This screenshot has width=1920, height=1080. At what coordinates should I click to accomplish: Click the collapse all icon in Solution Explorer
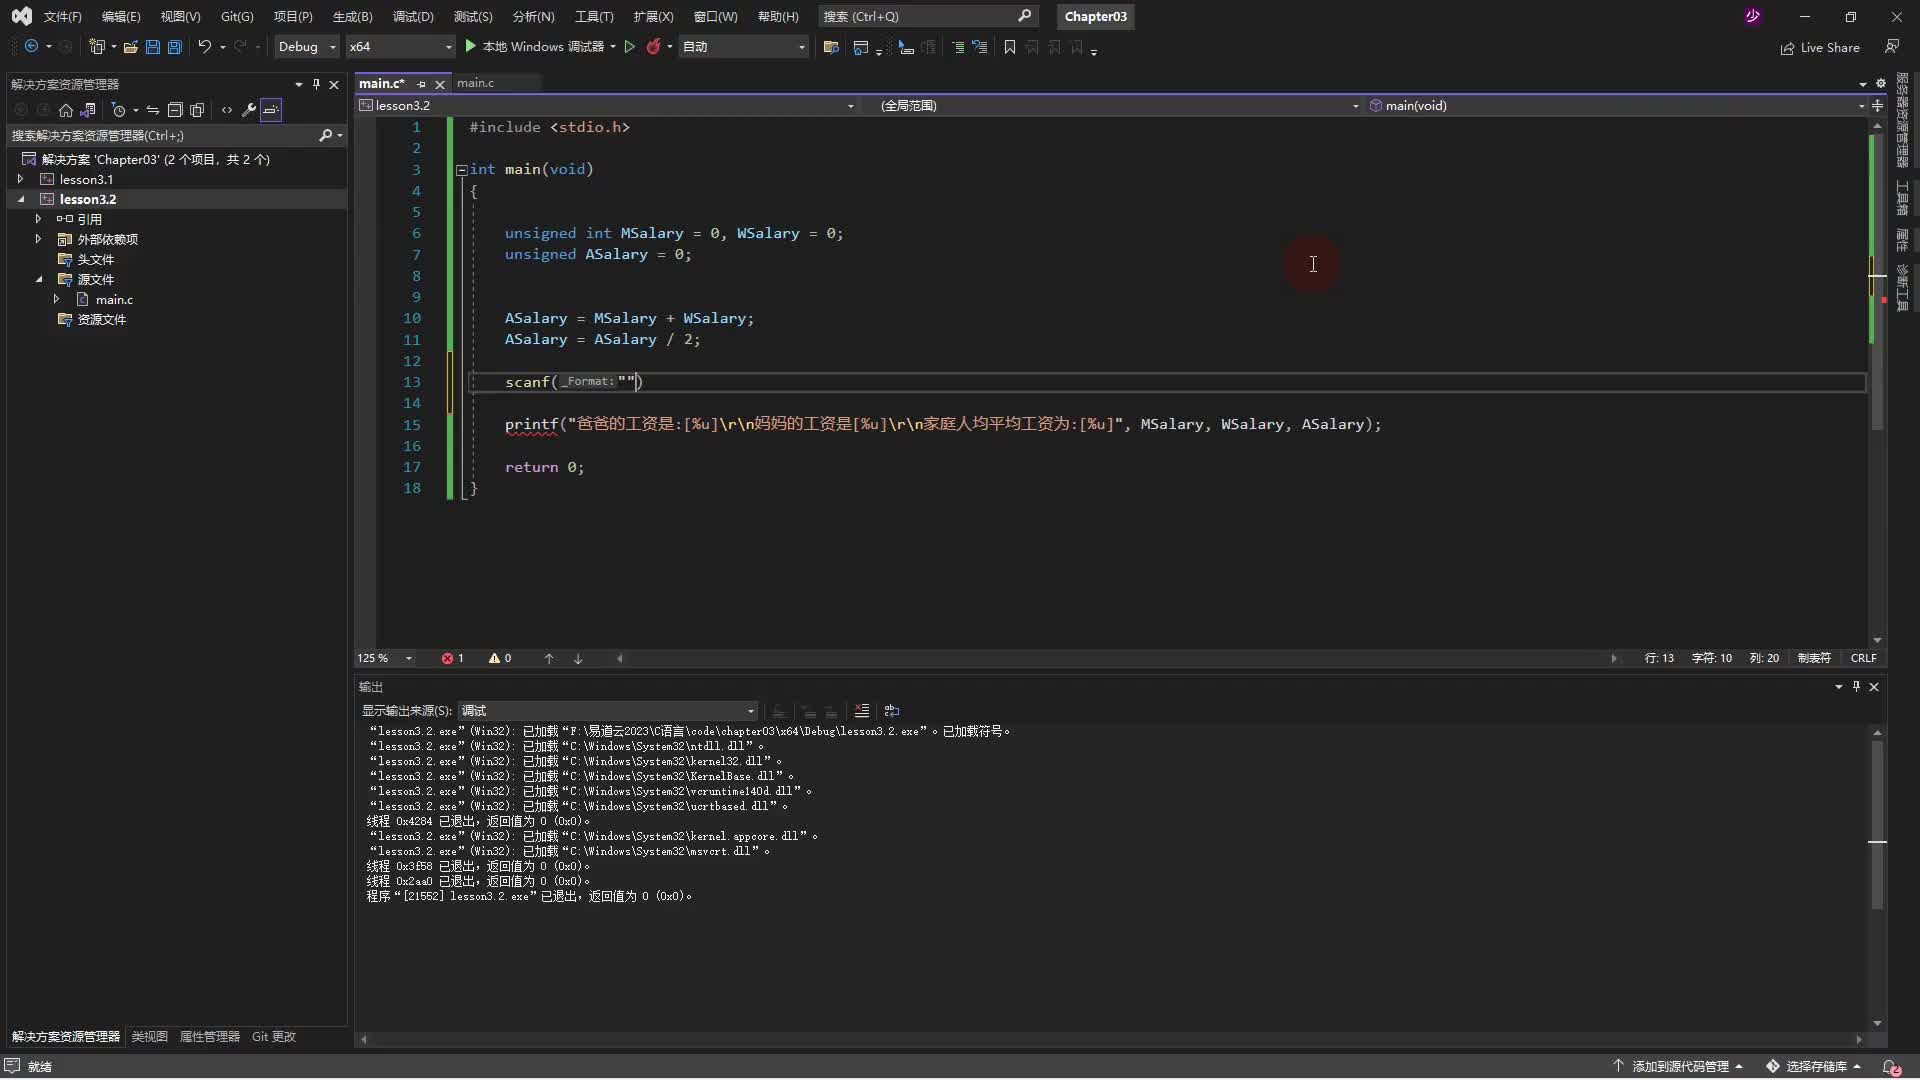coord(174,110)
